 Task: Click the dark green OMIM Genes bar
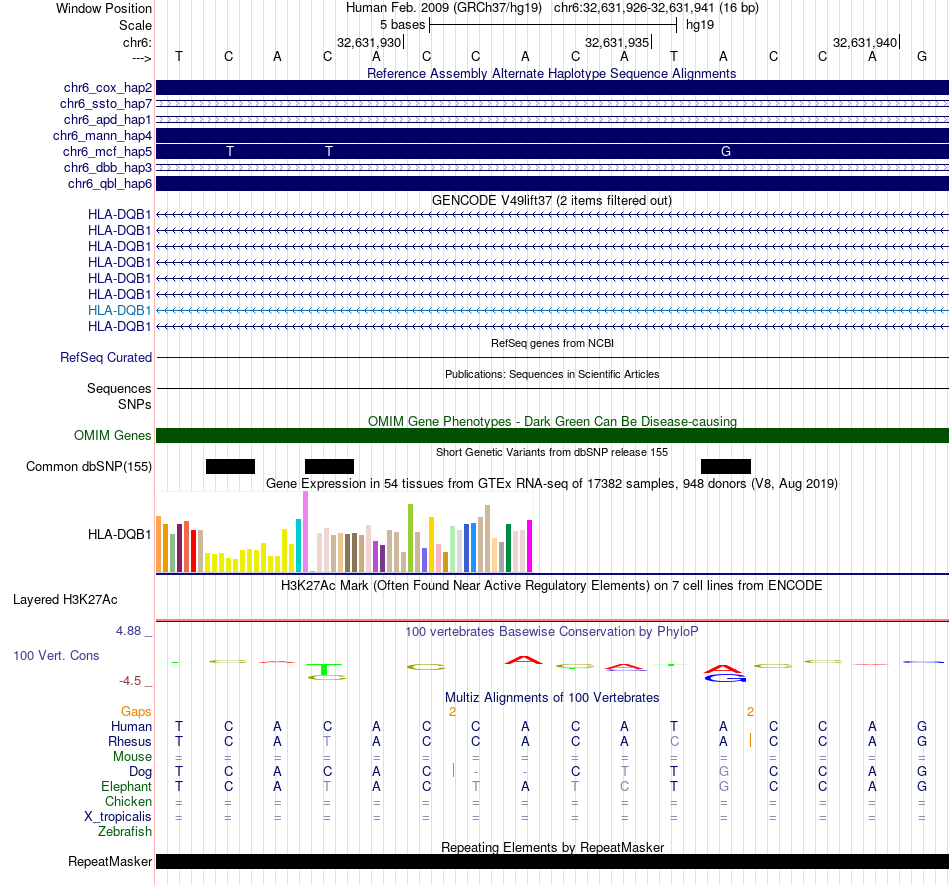pos(552,436)
